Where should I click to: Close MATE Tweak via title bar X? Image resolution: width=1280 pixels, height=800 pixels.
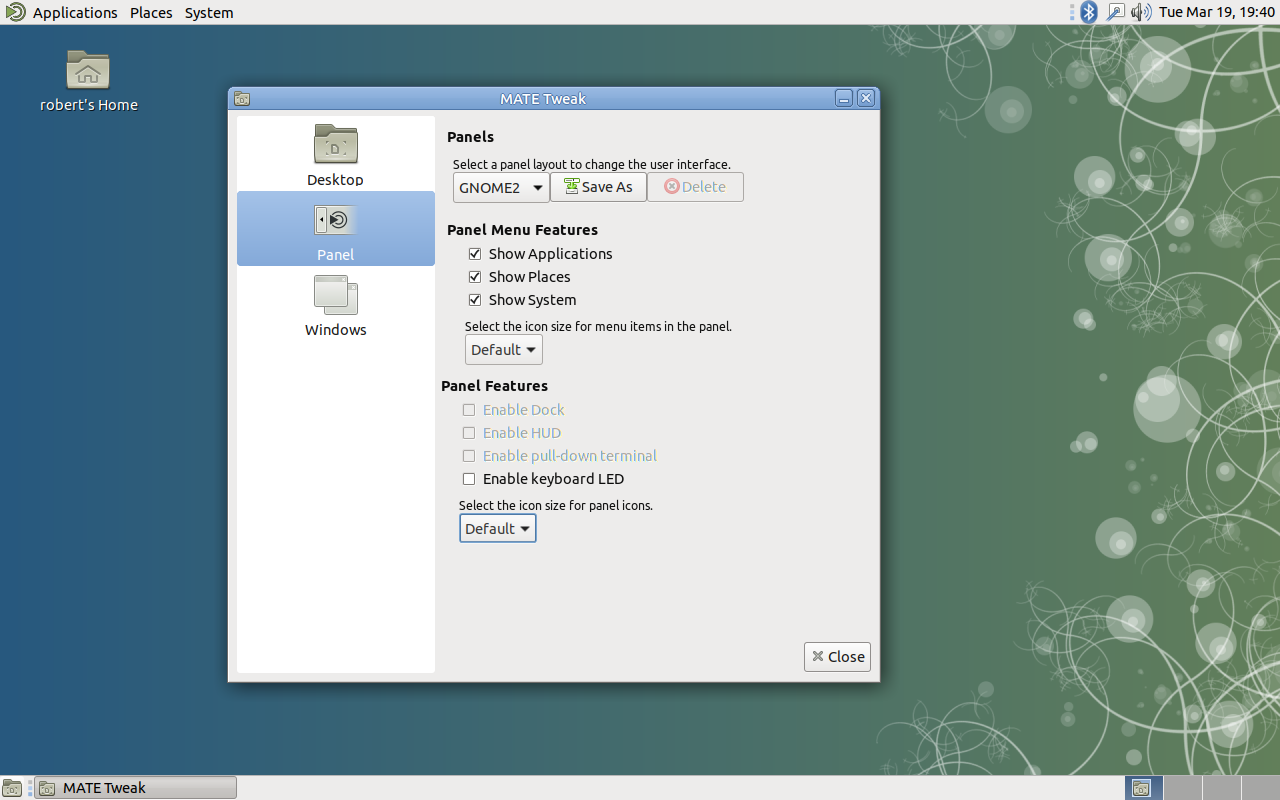point(866,98)
